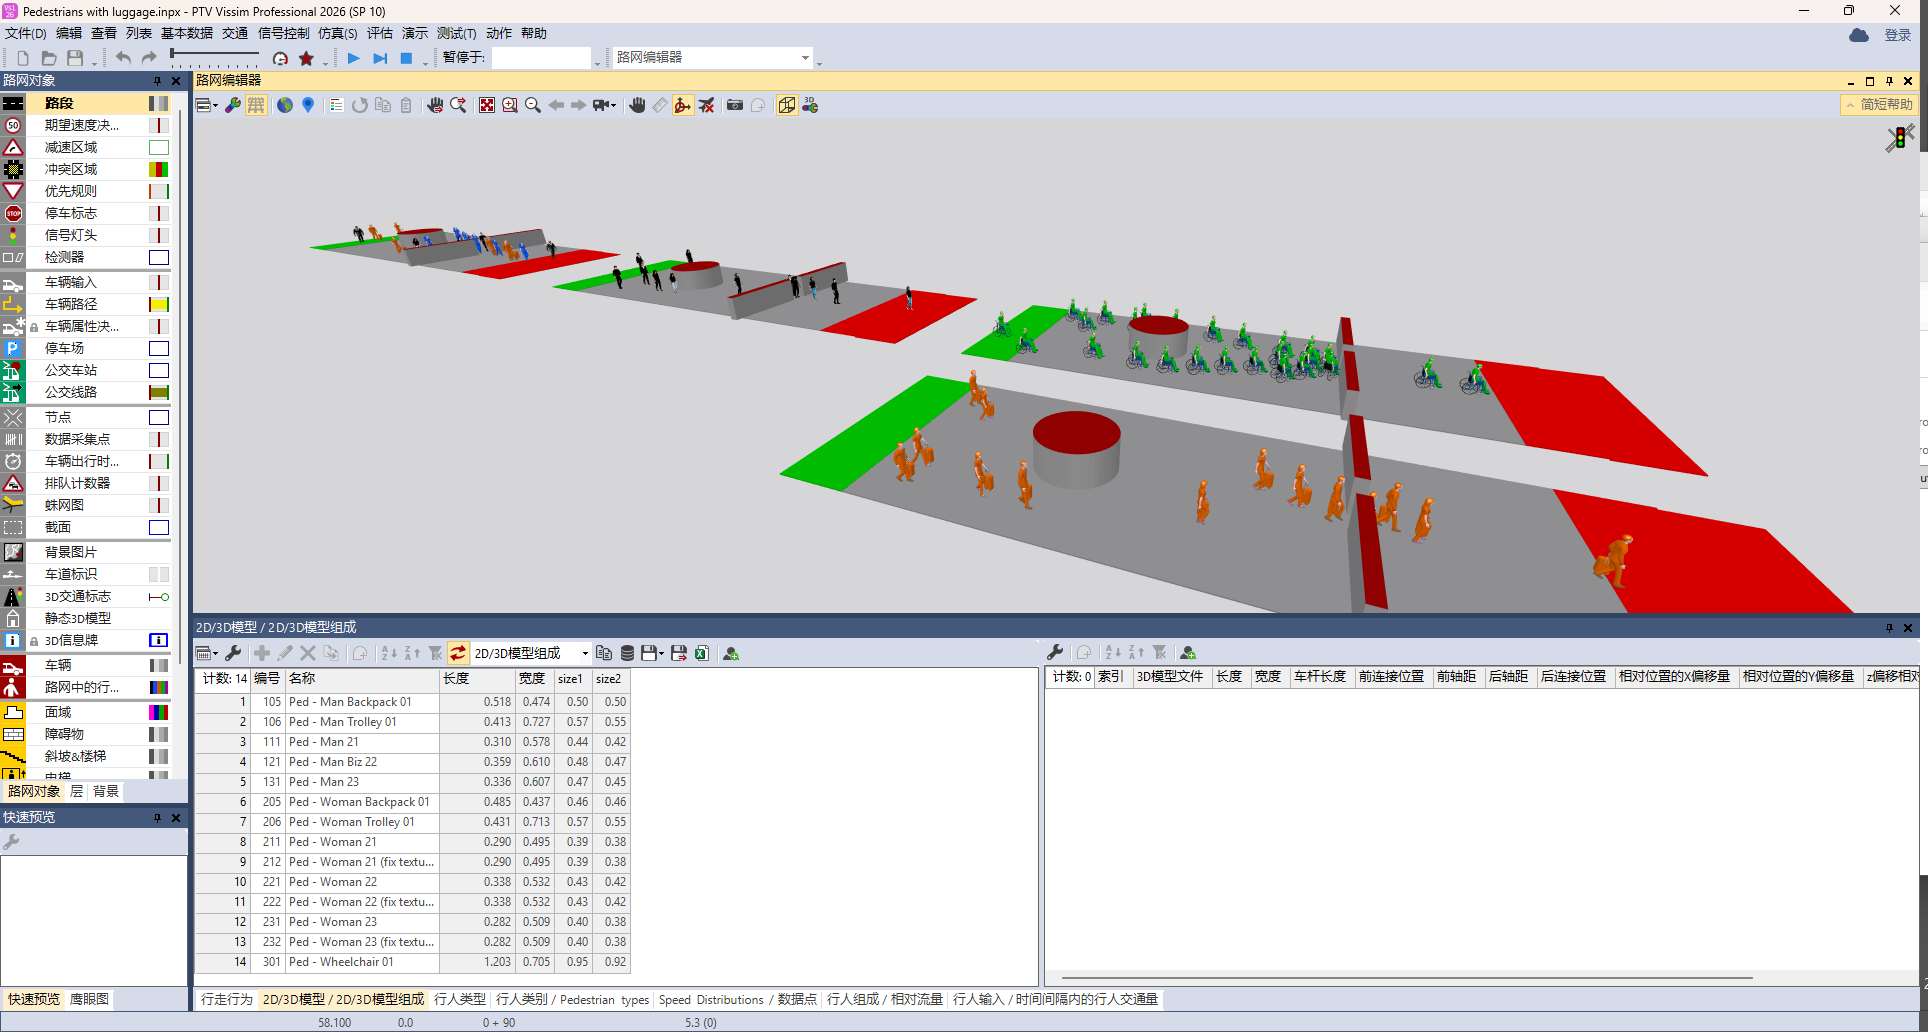The width and height of the screenshot is (1928, 1032).
Task: Expand network editor layout selection dropdown
Action: point(215,105)
